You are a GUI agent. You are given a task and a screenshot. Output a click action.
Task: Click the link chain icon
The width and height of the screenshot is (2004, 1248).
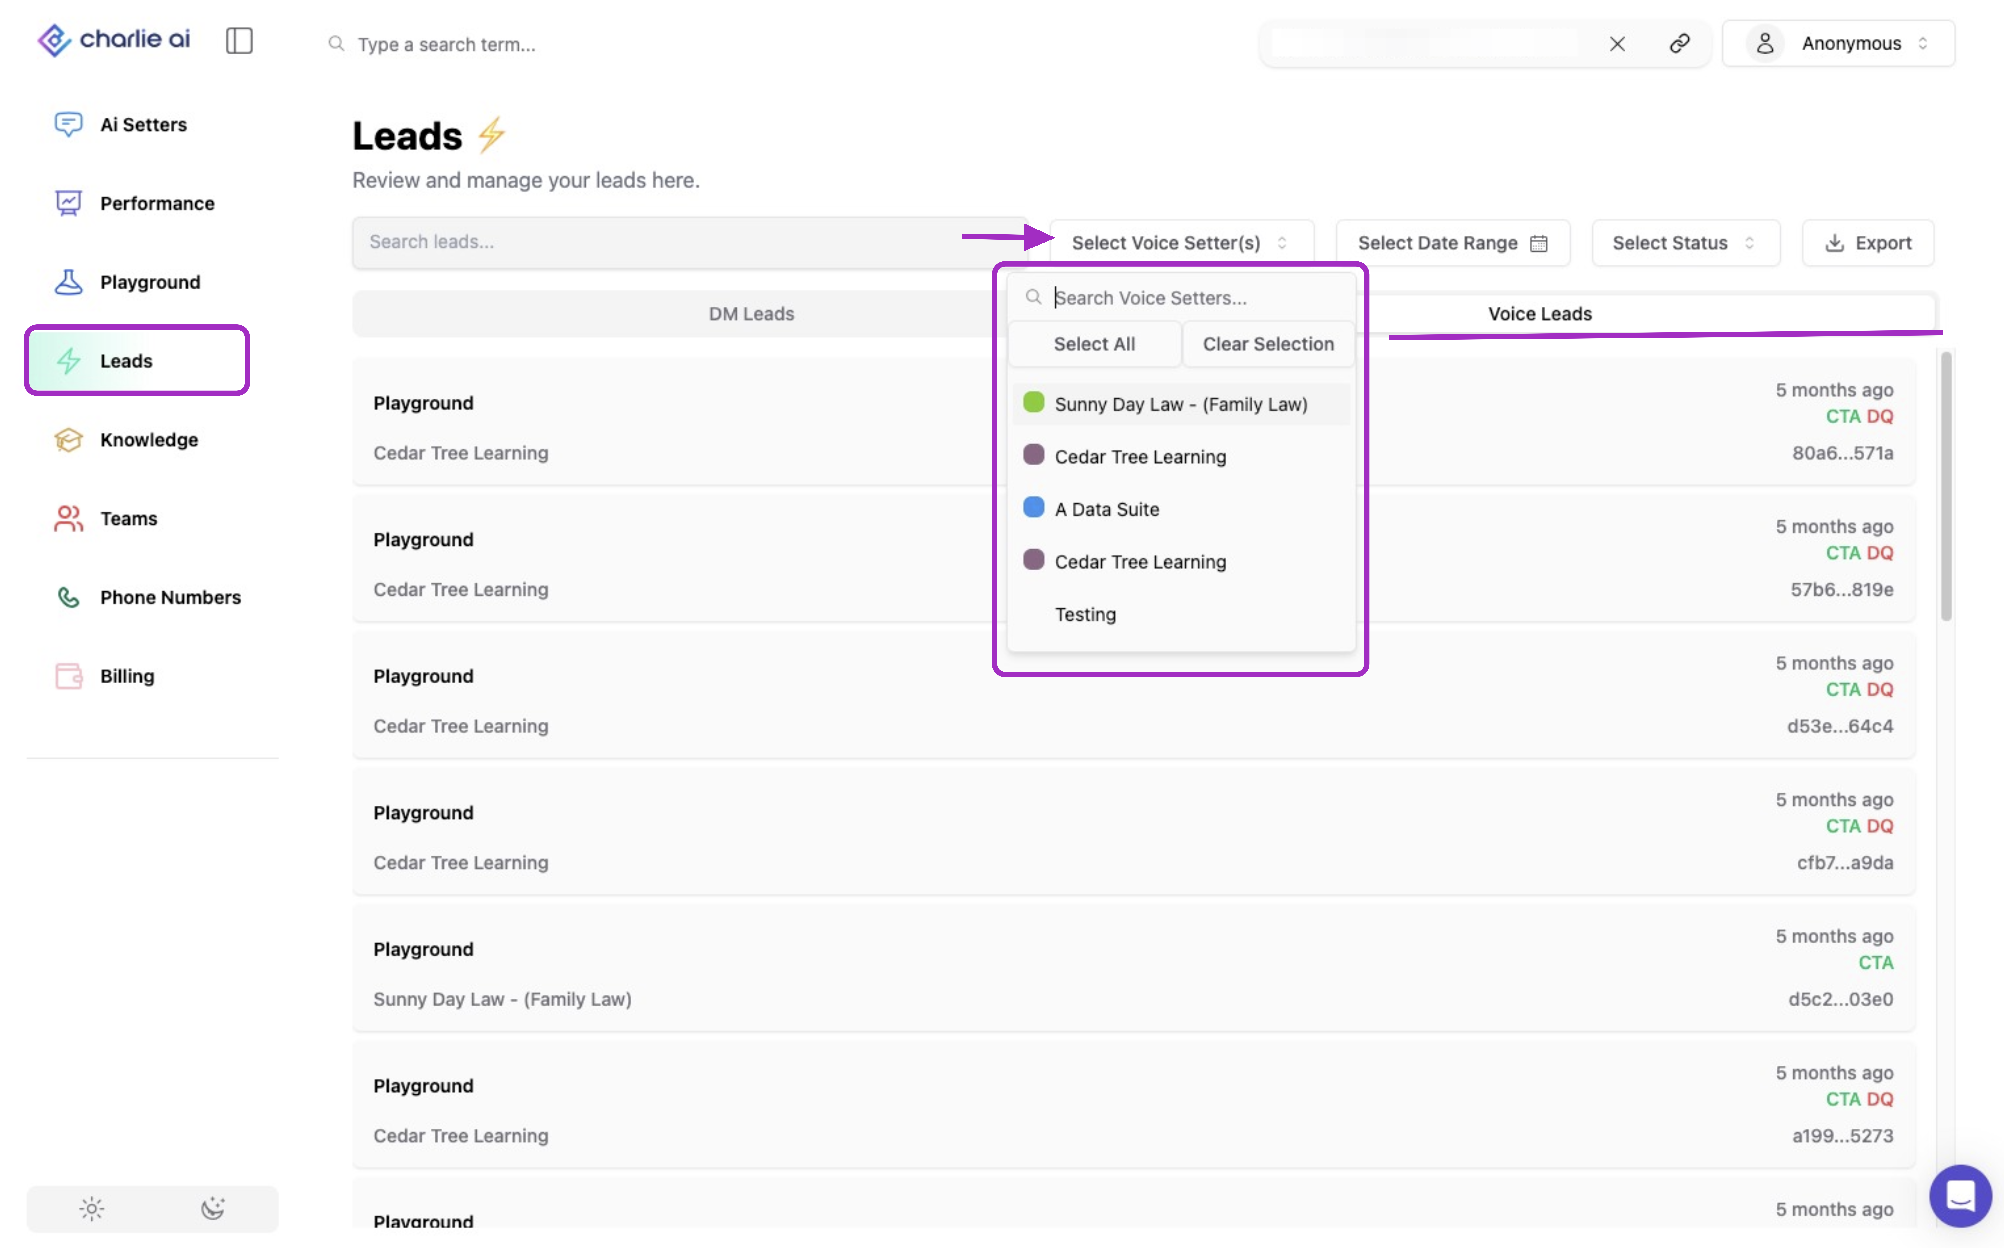pos(1680,43)
